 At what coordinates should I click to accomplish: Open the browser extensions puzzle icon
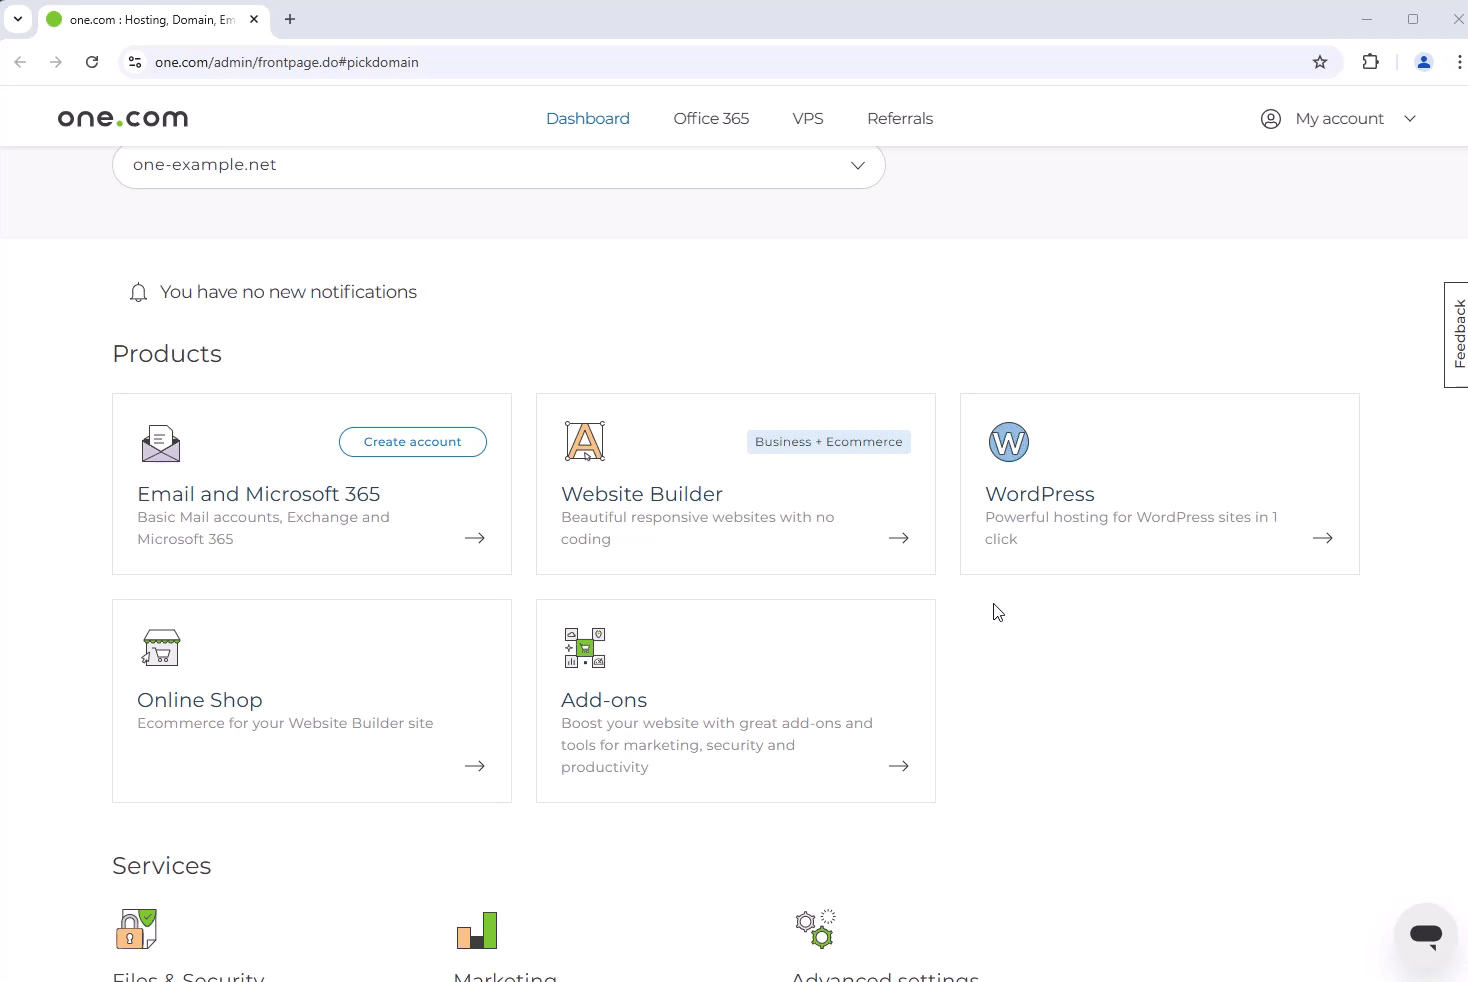coord(1371,62)
